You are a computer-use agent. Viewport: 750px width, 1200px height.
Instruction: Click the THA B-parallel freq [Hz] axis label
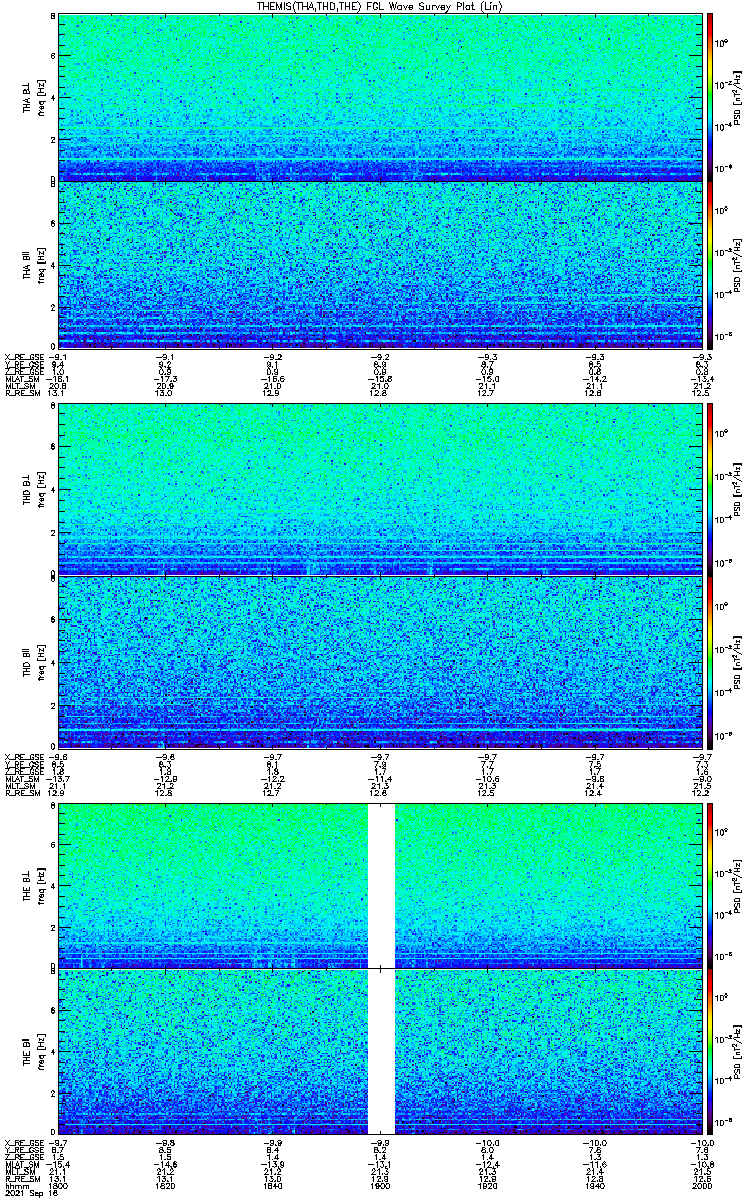tap(42, 264)
